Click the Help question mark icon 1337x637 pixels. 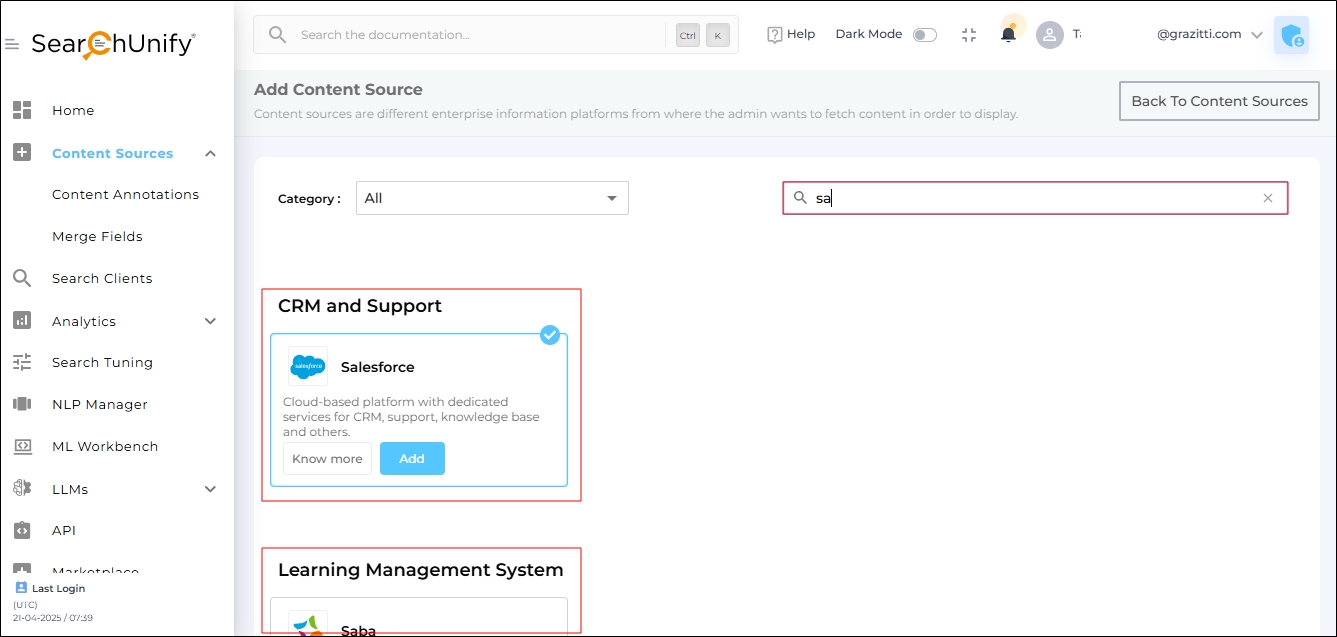[775, 35]
